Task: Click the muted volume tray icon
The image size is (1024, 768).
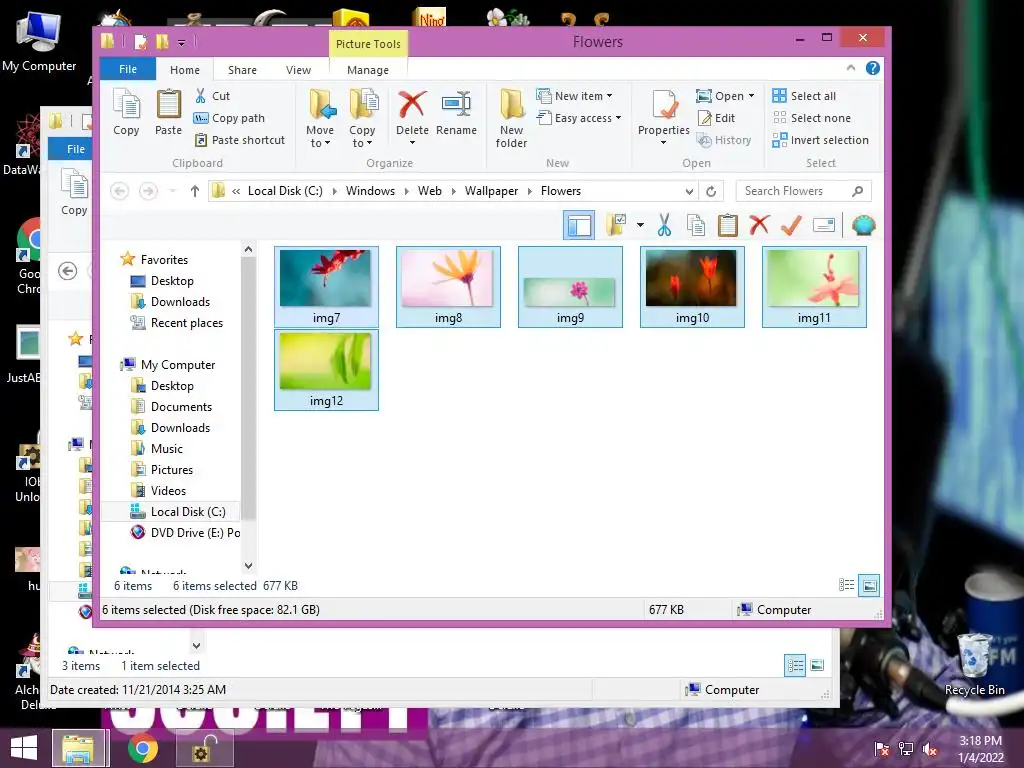Action: pyautogui.click(x=930, y=749)
